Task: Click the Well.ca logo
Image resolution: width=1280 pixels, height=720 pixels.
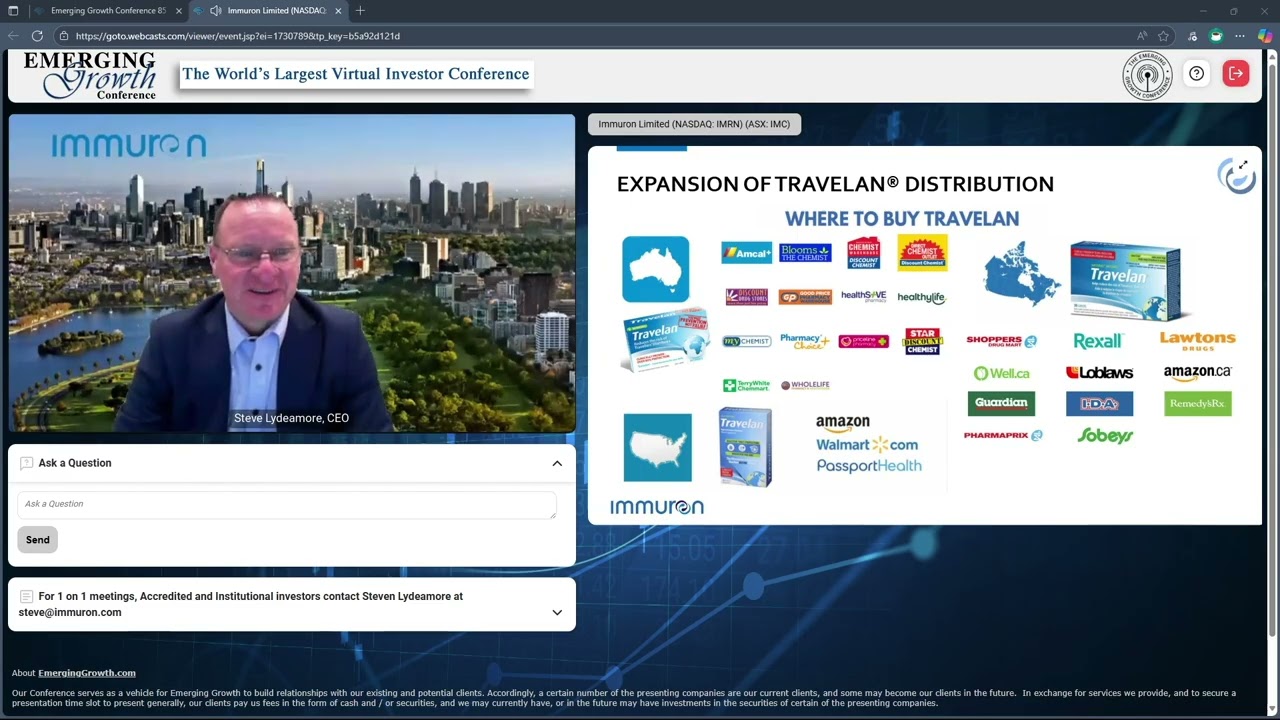Action: [1001, 373]
